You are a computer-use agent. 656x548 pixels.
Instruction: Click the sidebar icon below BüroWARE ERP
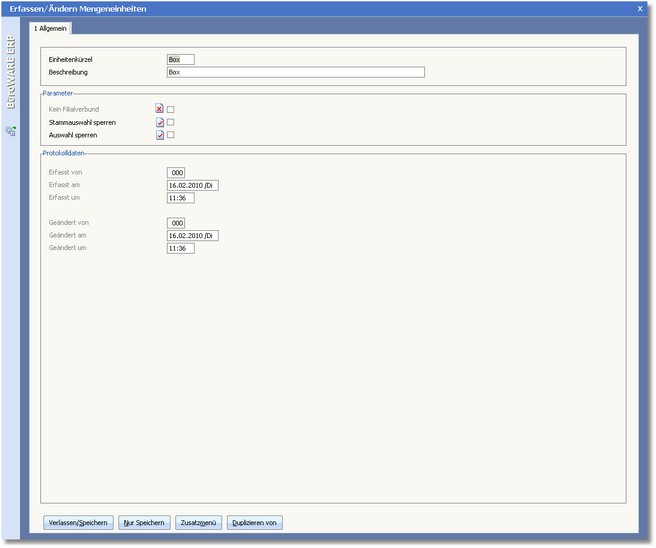point(11,131)
